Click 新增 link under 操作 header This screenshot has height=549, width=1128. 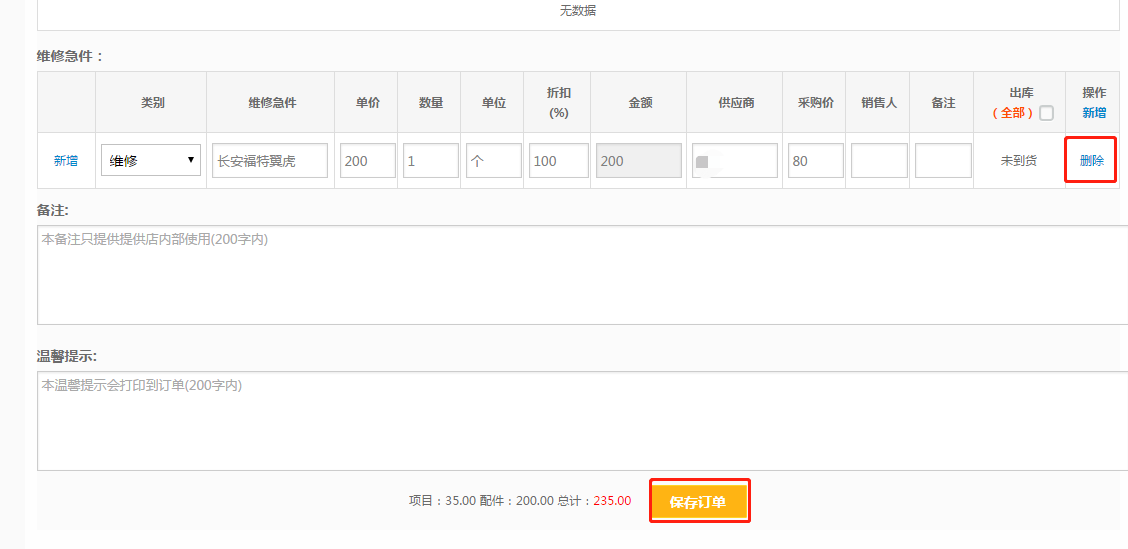pos(1094,113)
